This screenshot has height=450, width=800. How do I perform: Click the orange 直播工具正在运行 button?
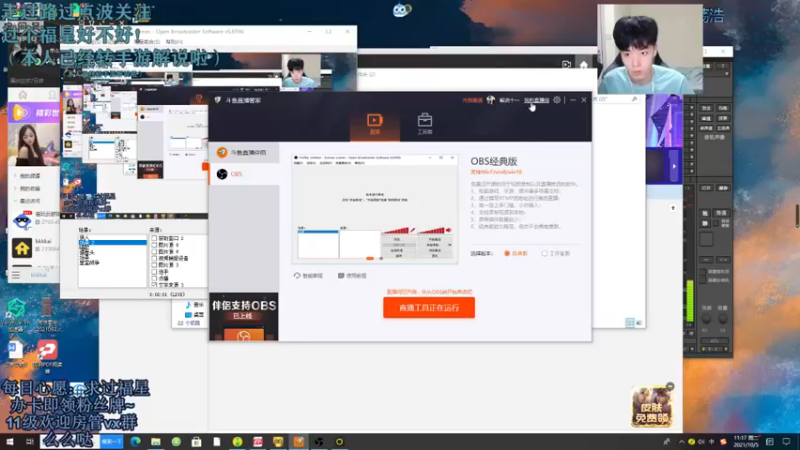429,308
